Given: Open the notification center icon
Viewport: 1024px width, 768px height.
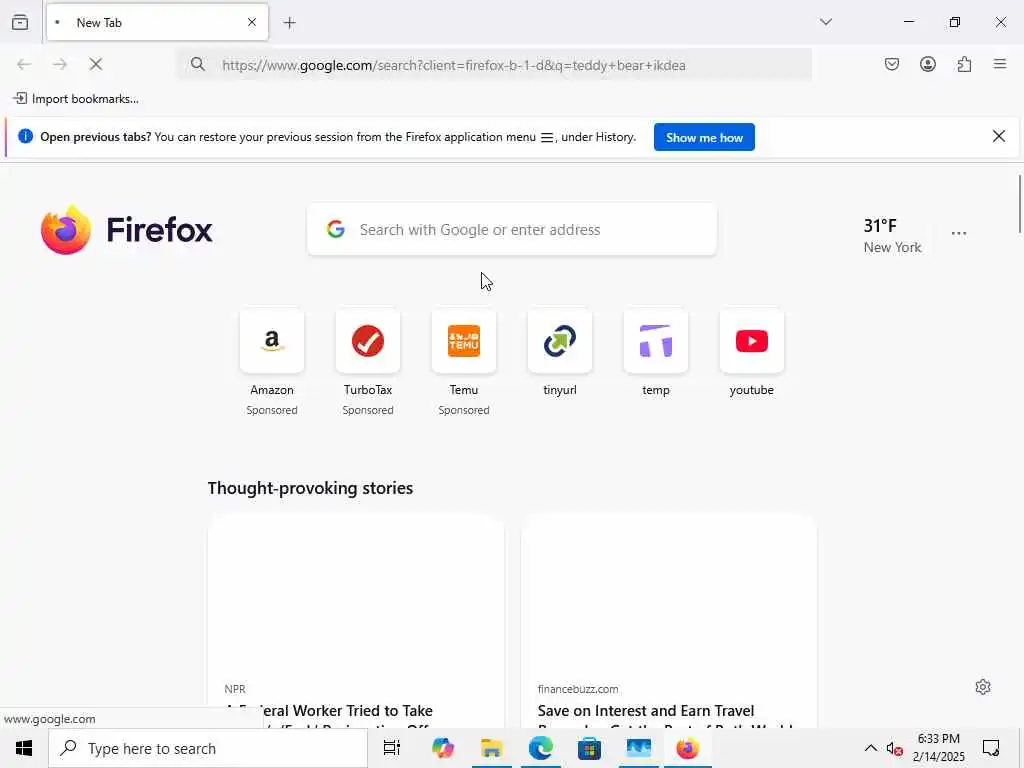Looking at the screenshot, I should tap(991, 748).
